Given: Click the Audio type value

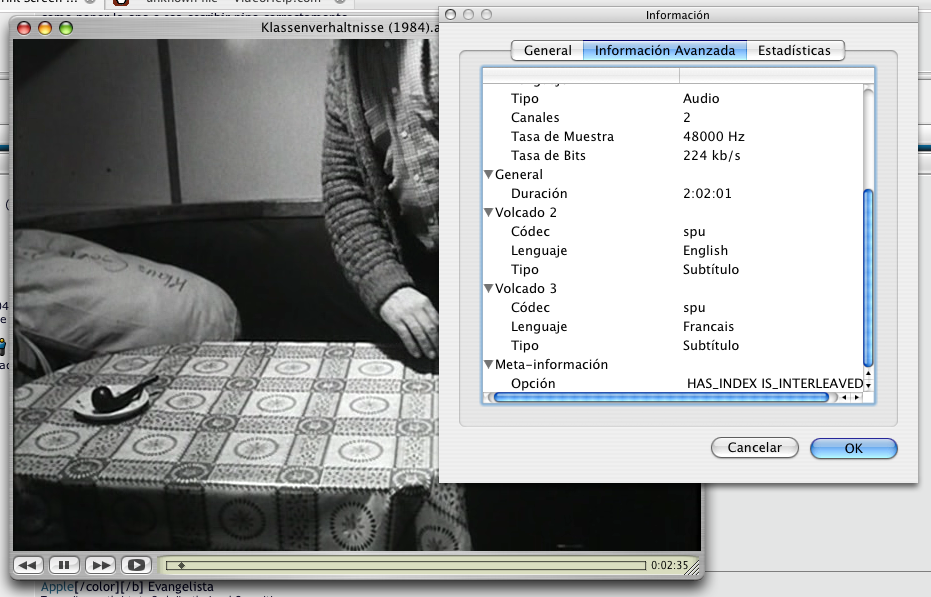Looking at the screenshot, I should click(701, 99).
